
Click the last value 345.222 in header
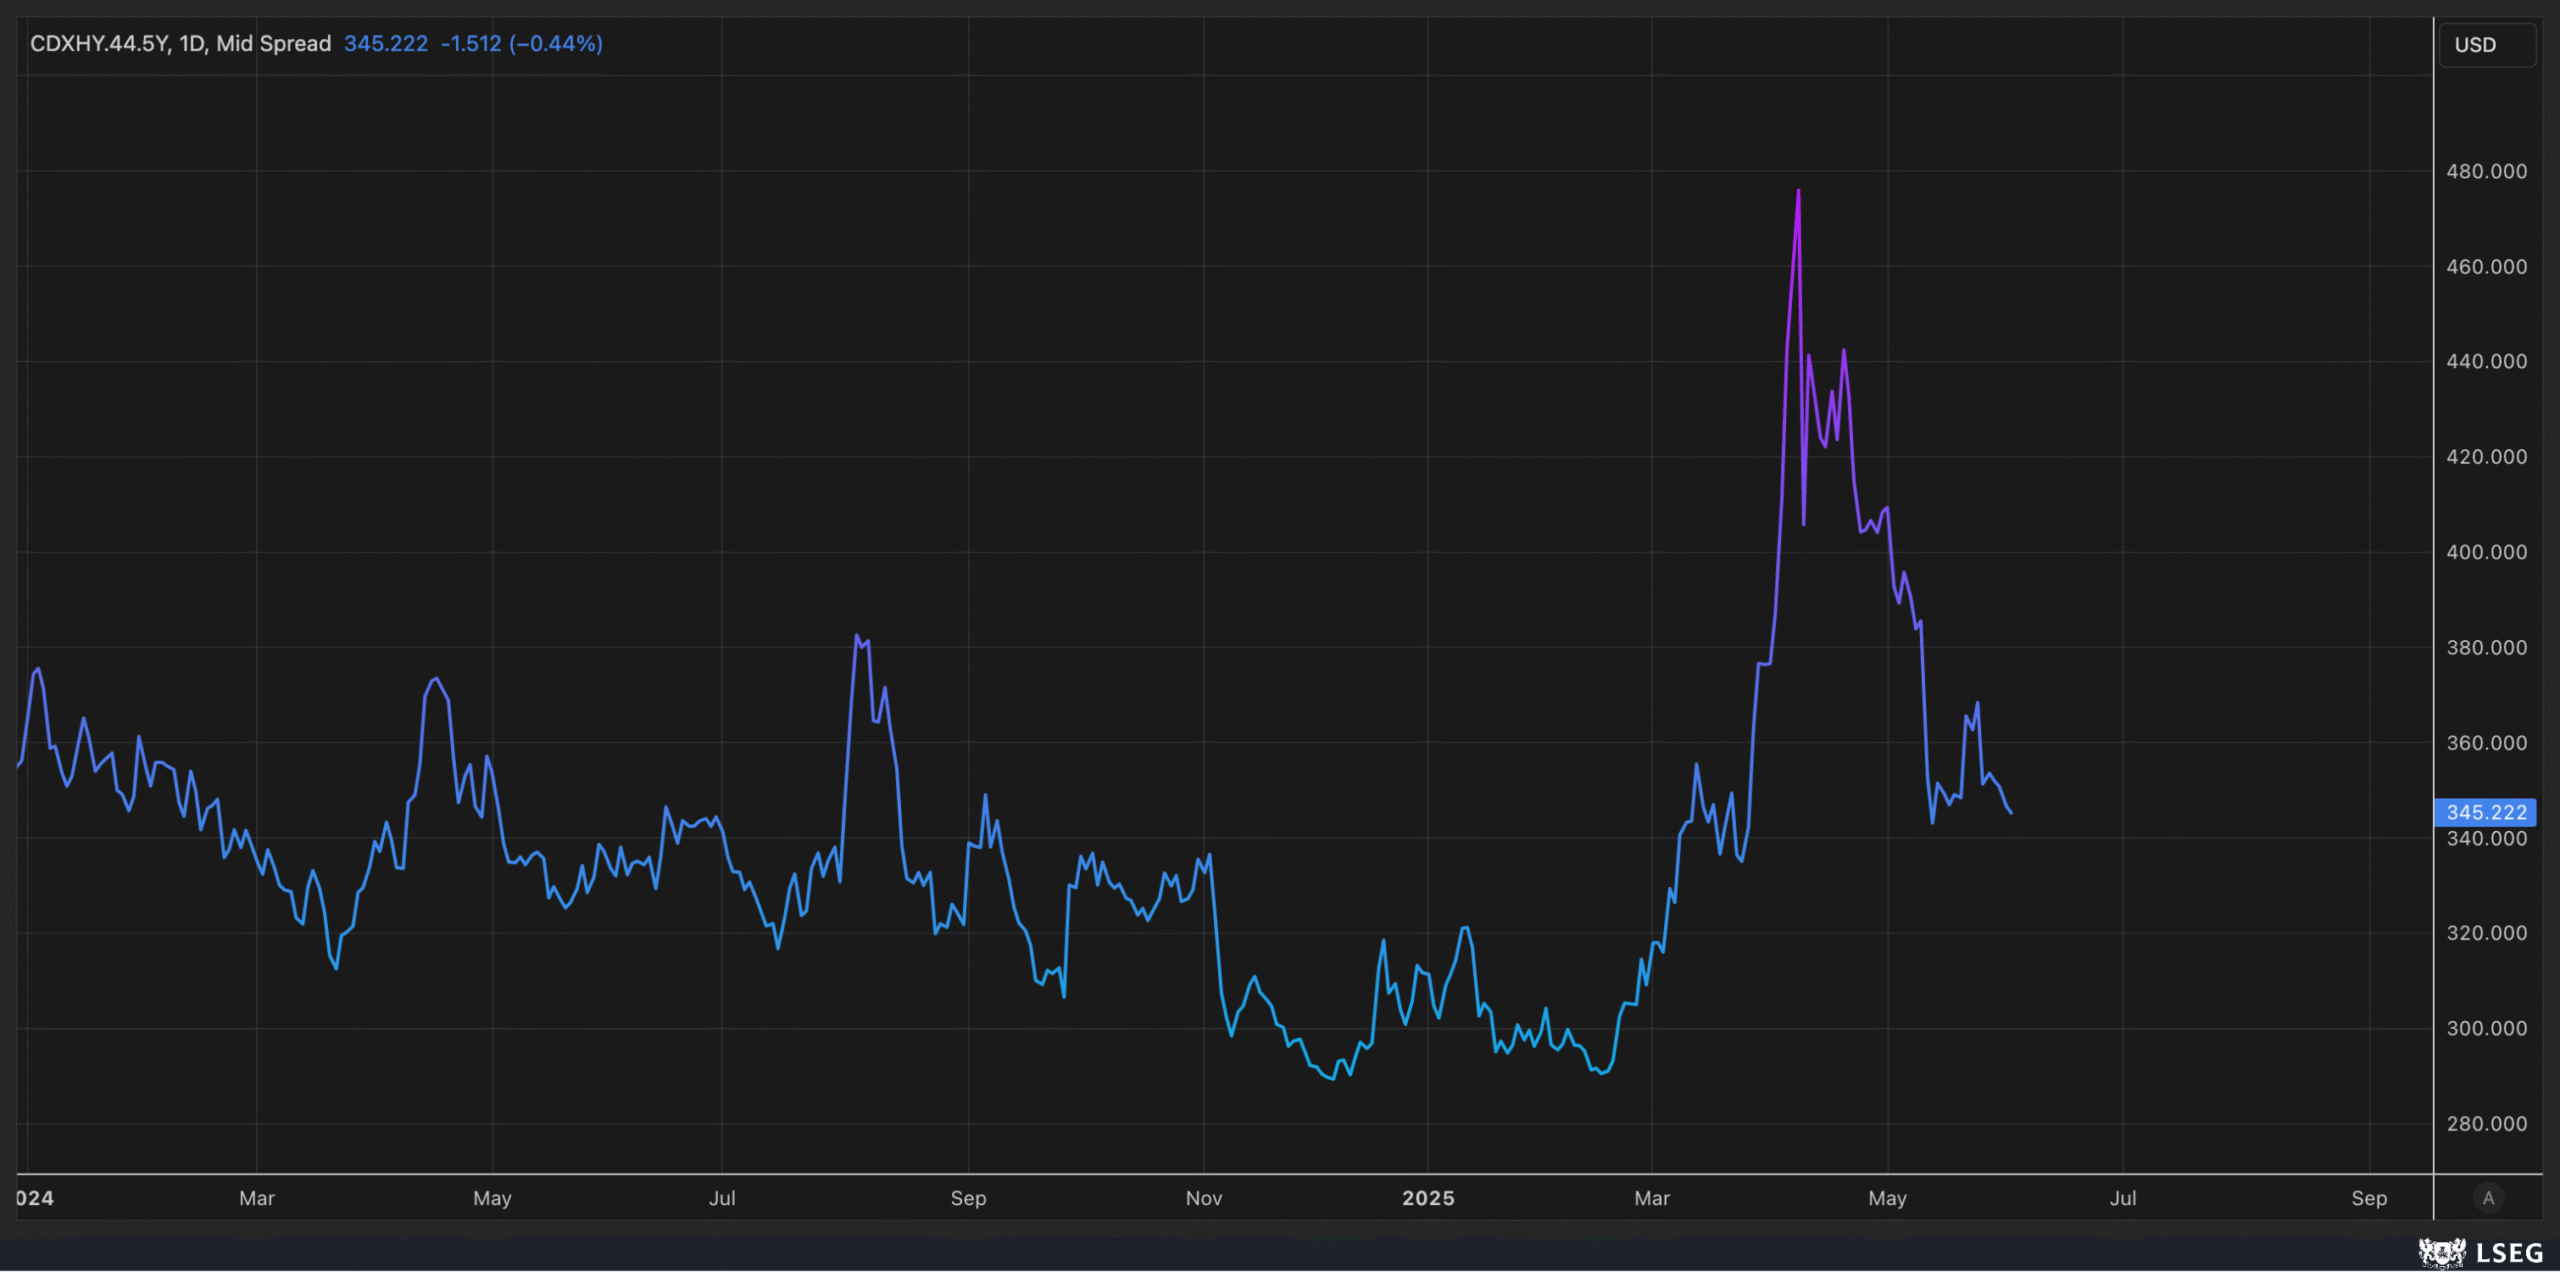pyautogui.click(x=385, y=44)
